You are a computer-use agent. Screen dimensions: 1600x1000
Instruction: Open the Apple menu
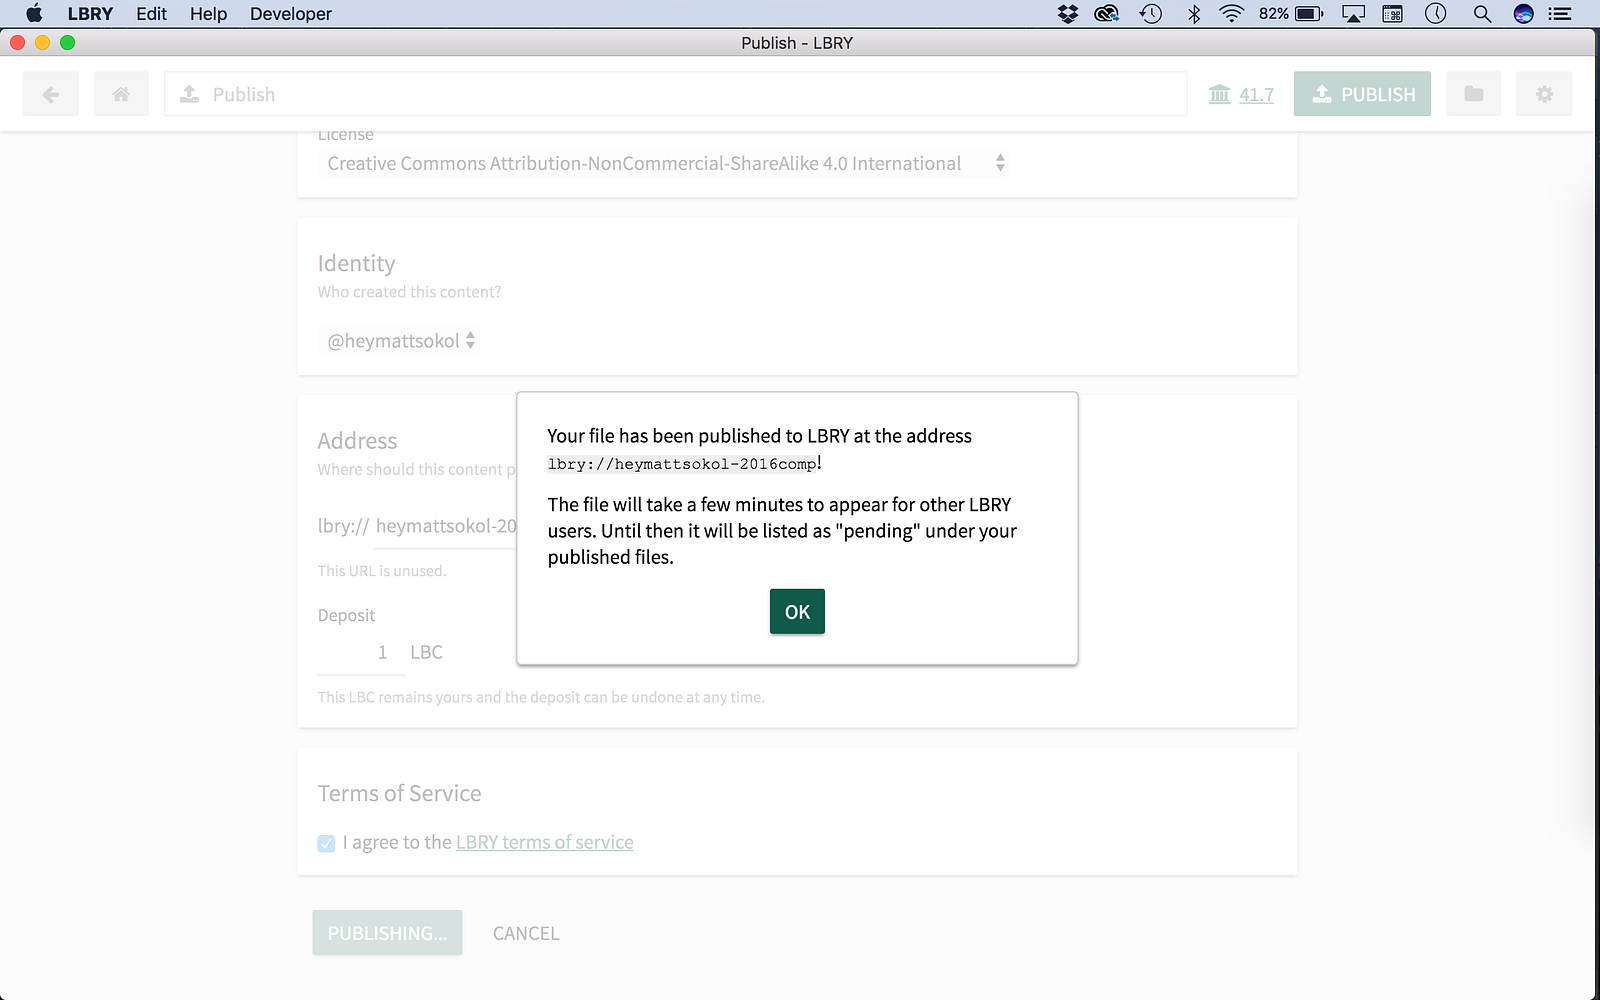[x=34, y=14]
